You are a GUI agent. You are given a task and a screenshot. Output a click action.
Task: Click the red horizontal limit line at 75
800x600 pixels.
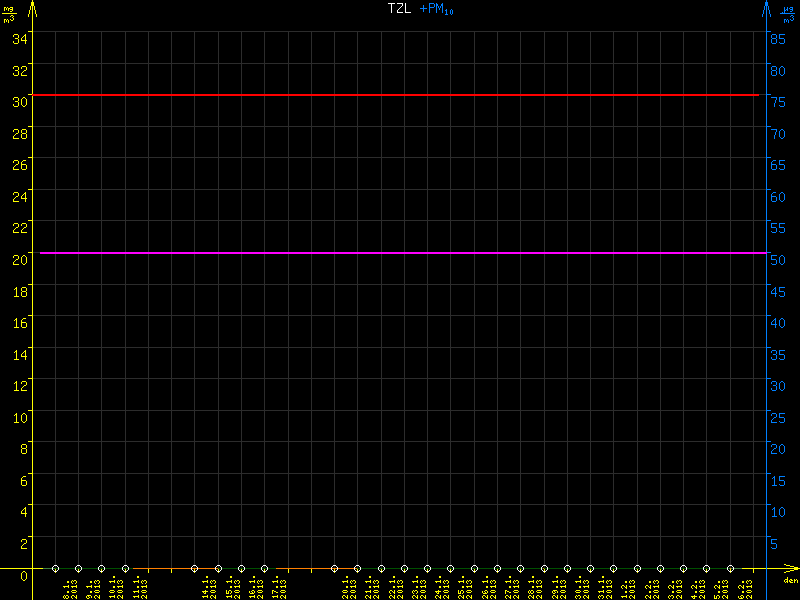tap(400, 95)
